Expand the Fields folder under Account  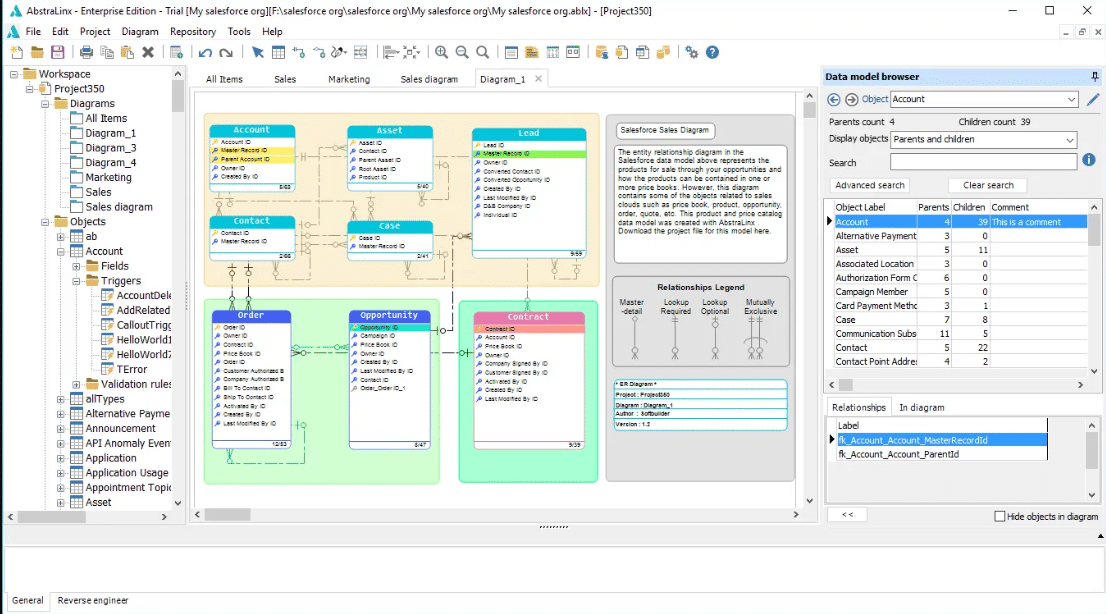[x=76, y=266]
